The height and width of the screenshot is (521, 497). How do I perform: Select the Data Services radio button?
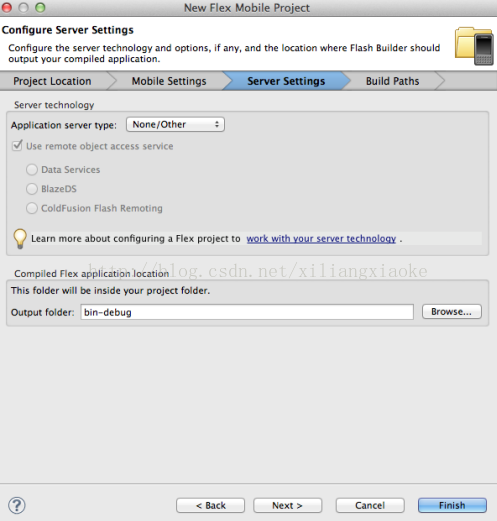32,170
